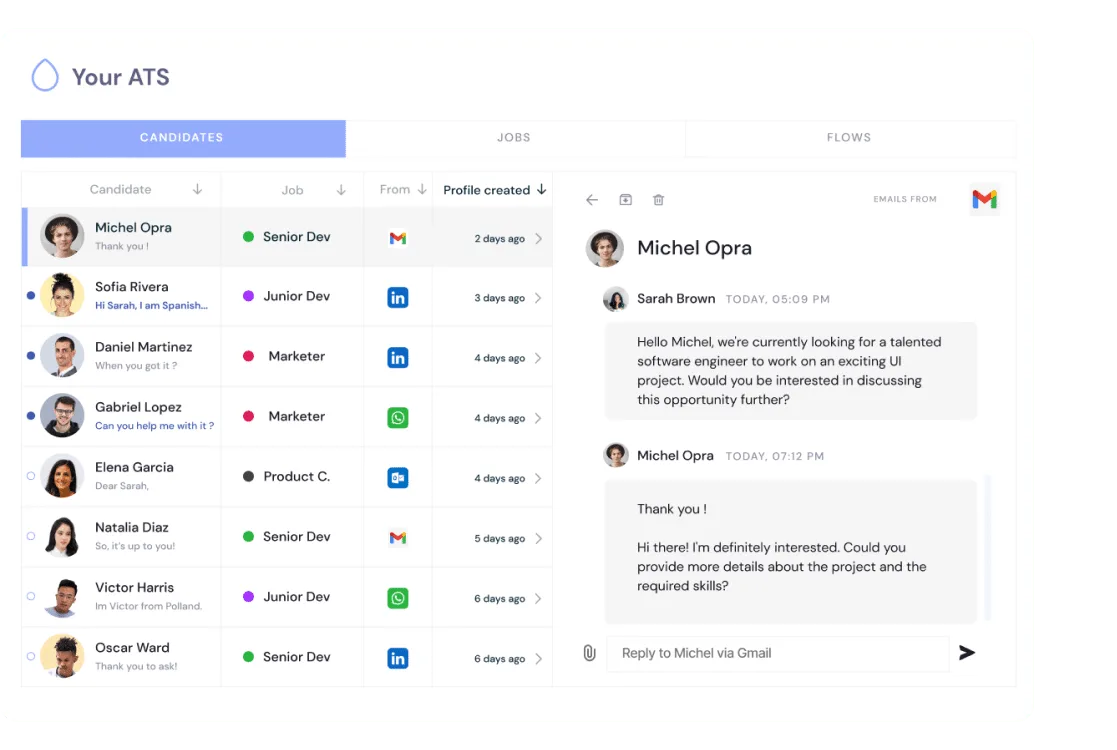Click the WhatsApp icon in Gabriel Lopez's row
The width and height of the screenshot is (1117, 750).
pyautogui.click(x=398, y=417)
